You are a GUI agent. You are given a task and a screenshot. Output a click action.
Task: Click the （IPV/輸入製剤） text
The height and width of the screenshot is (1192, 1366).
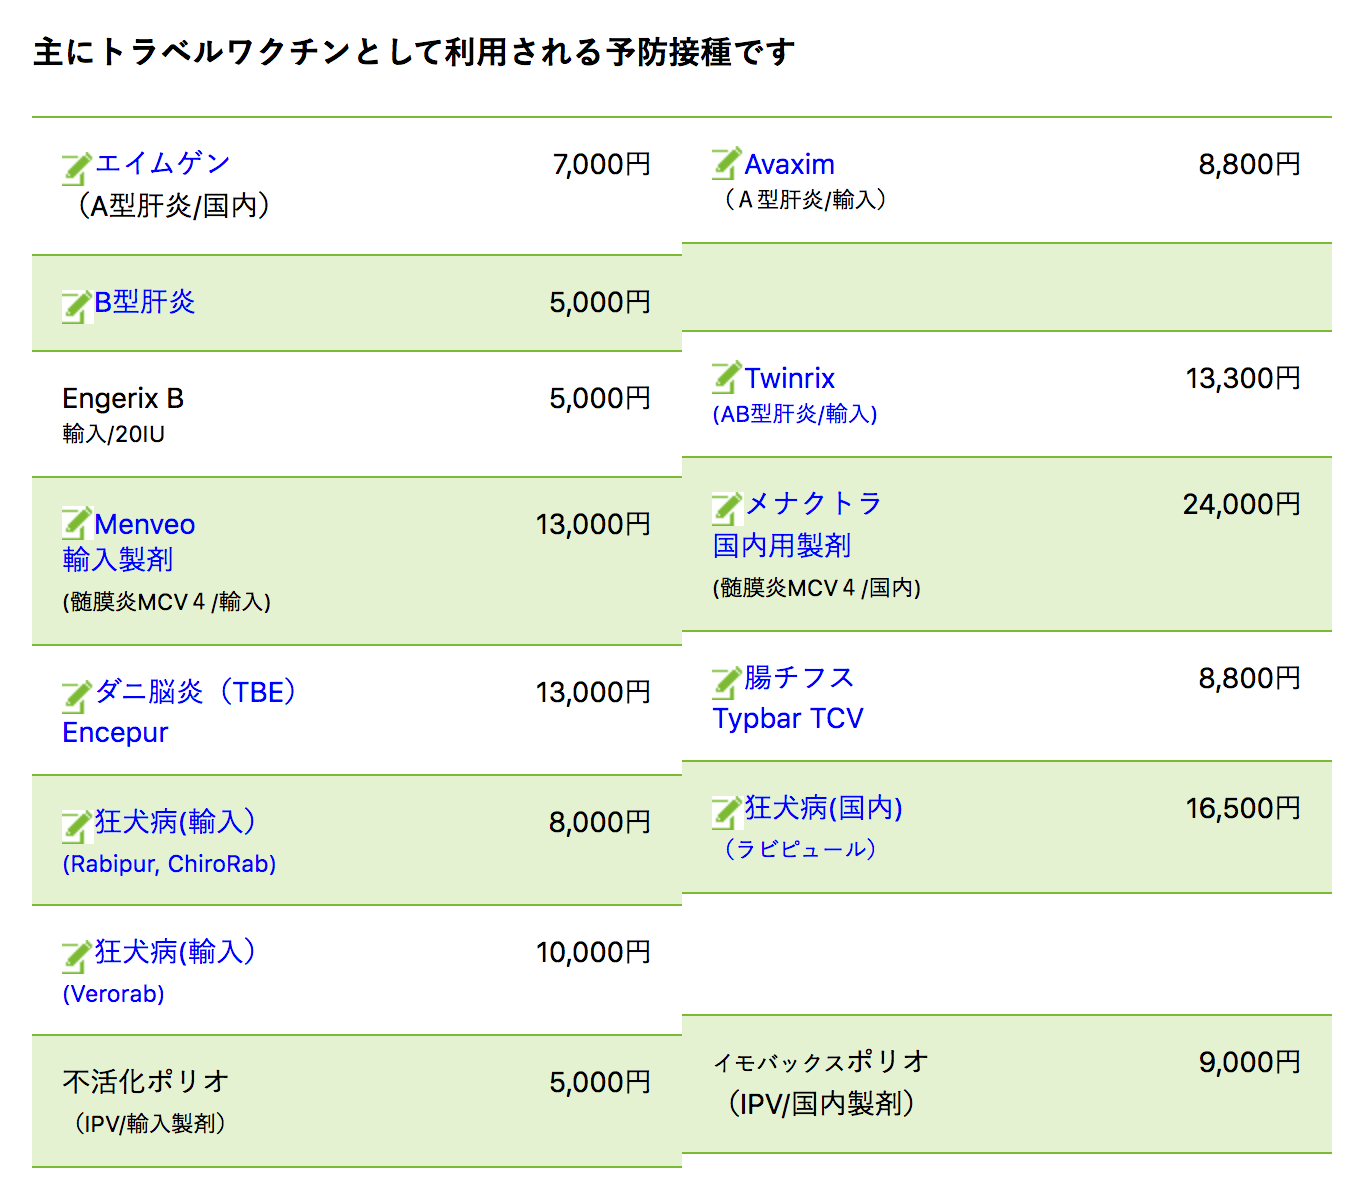pyautogui.click(x=150, y=1124)
